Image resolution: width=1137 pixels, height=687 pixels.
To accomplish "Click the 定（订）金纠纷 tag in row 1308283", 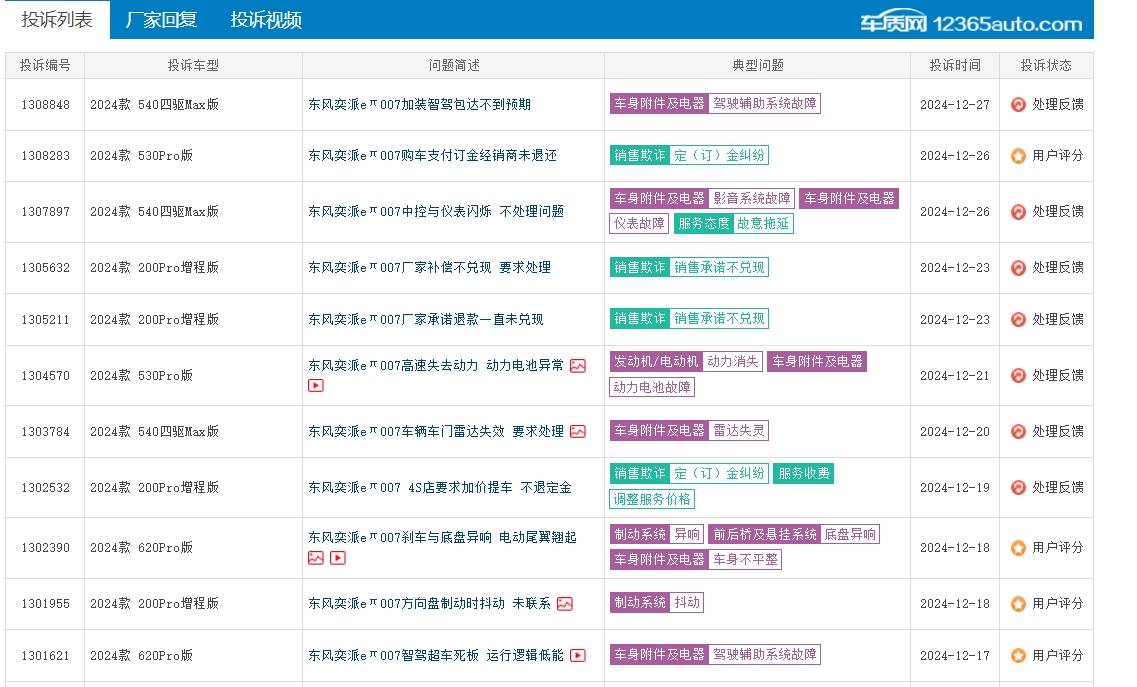I will 719,155.
